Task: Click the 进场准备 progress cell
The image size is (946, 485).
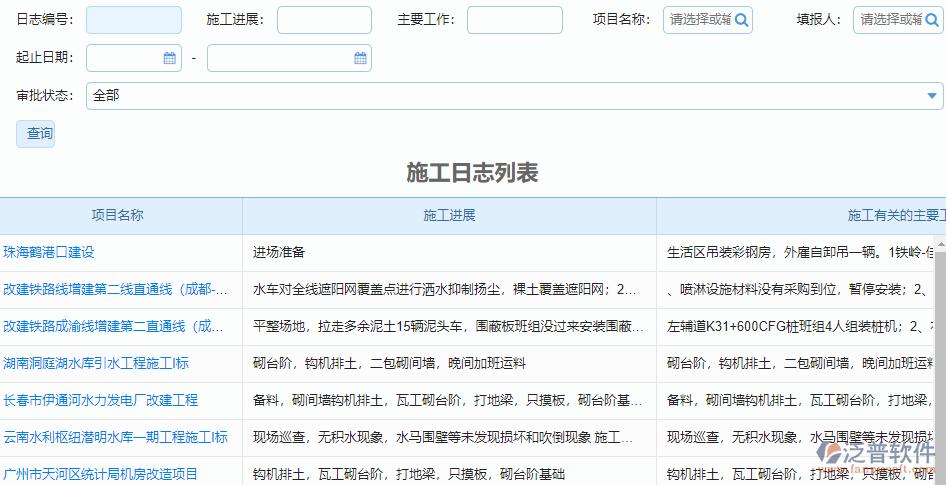Action: tap(449, 253)
